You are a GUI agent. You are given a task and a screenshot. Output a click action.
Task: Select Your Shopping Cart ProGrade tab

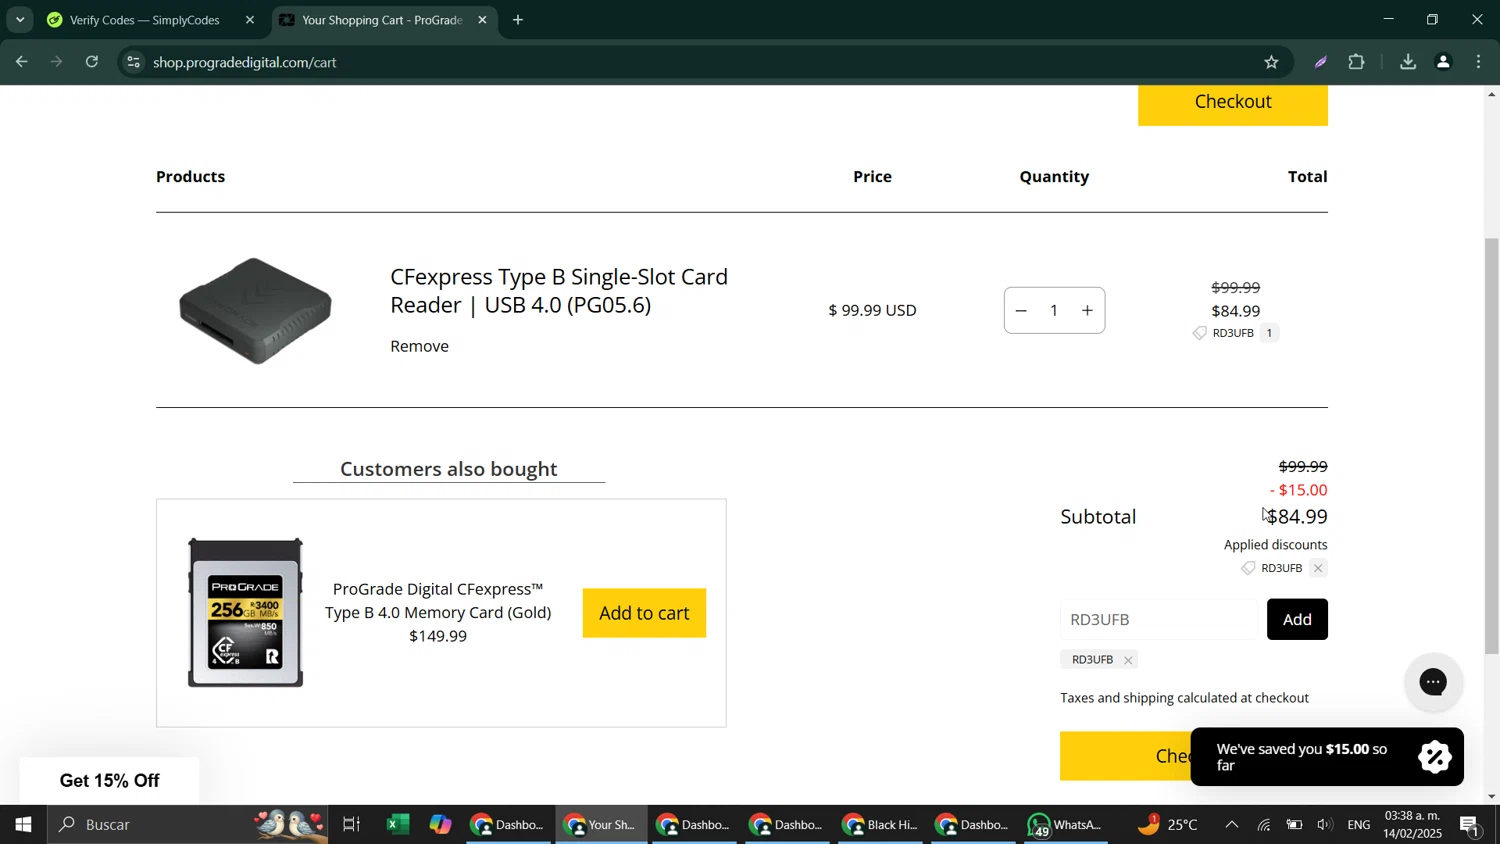(x=382, y=20)
